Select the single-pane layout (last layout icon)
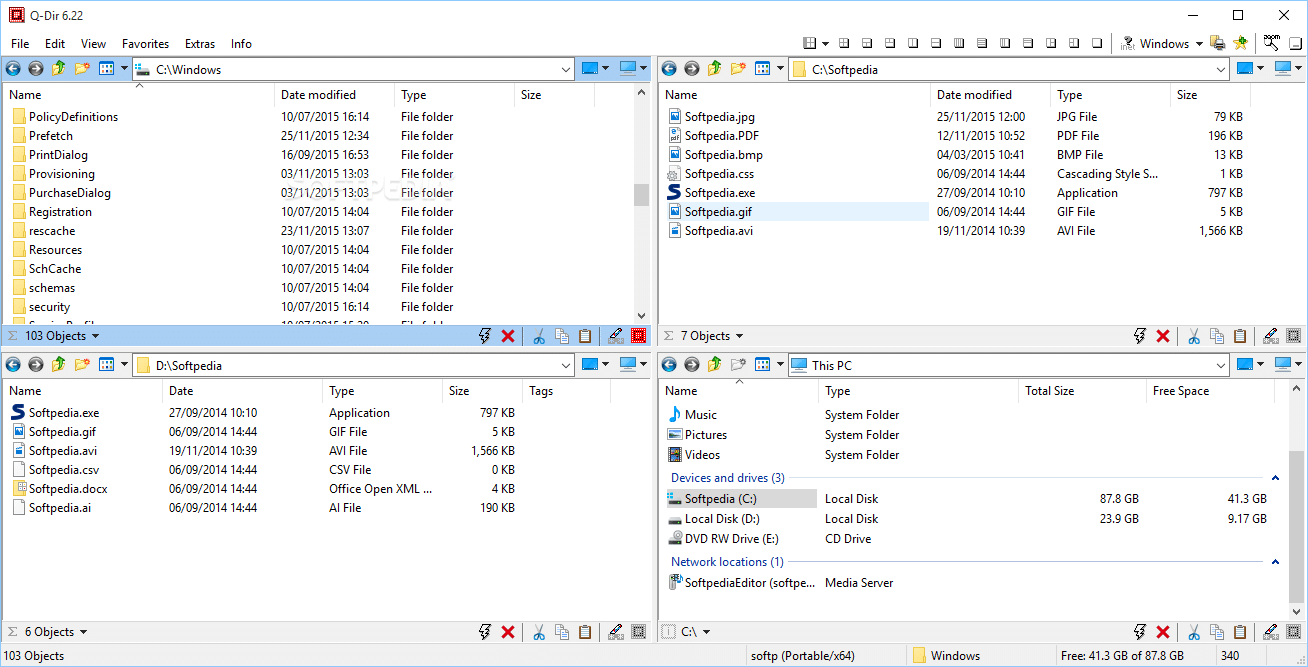 [x=1097, y=43]
